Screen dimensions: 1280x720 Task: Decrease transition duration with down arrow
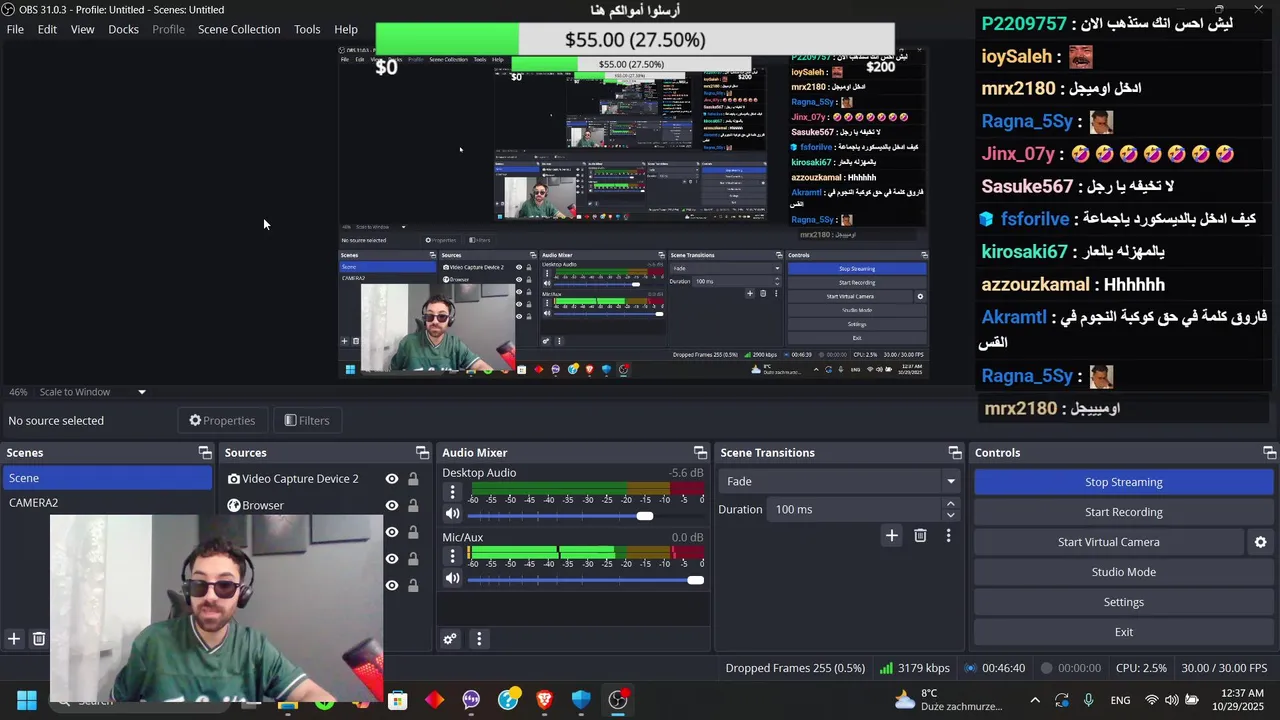pos(950,515)
